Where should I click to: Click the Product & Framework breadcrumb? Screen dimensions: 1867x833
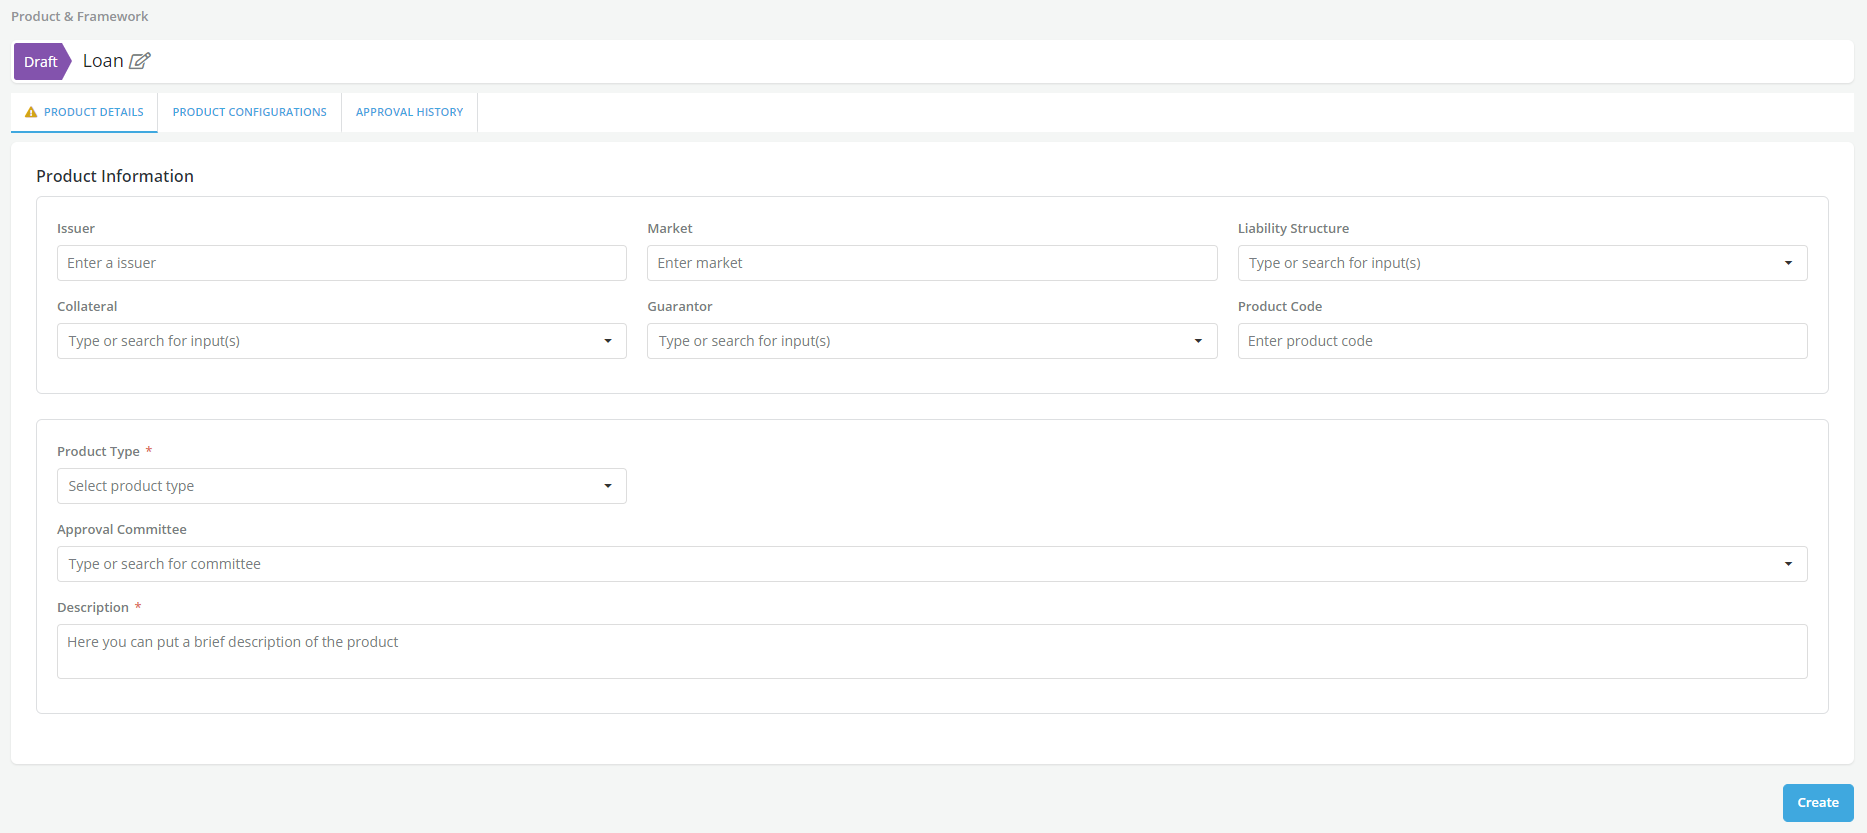80,17
